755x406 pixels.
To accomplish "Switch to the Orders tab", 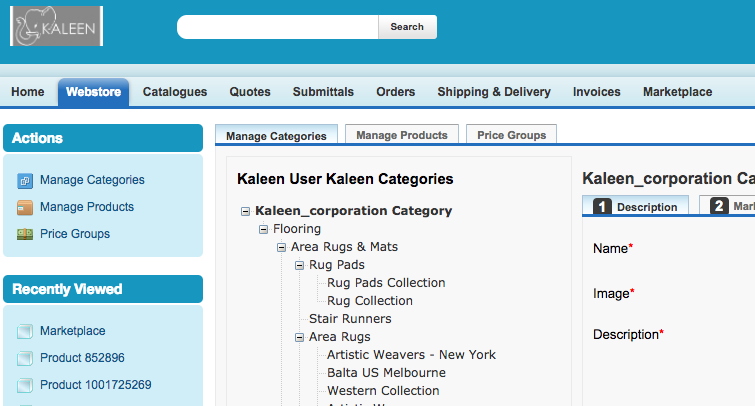I will point(396,92).
